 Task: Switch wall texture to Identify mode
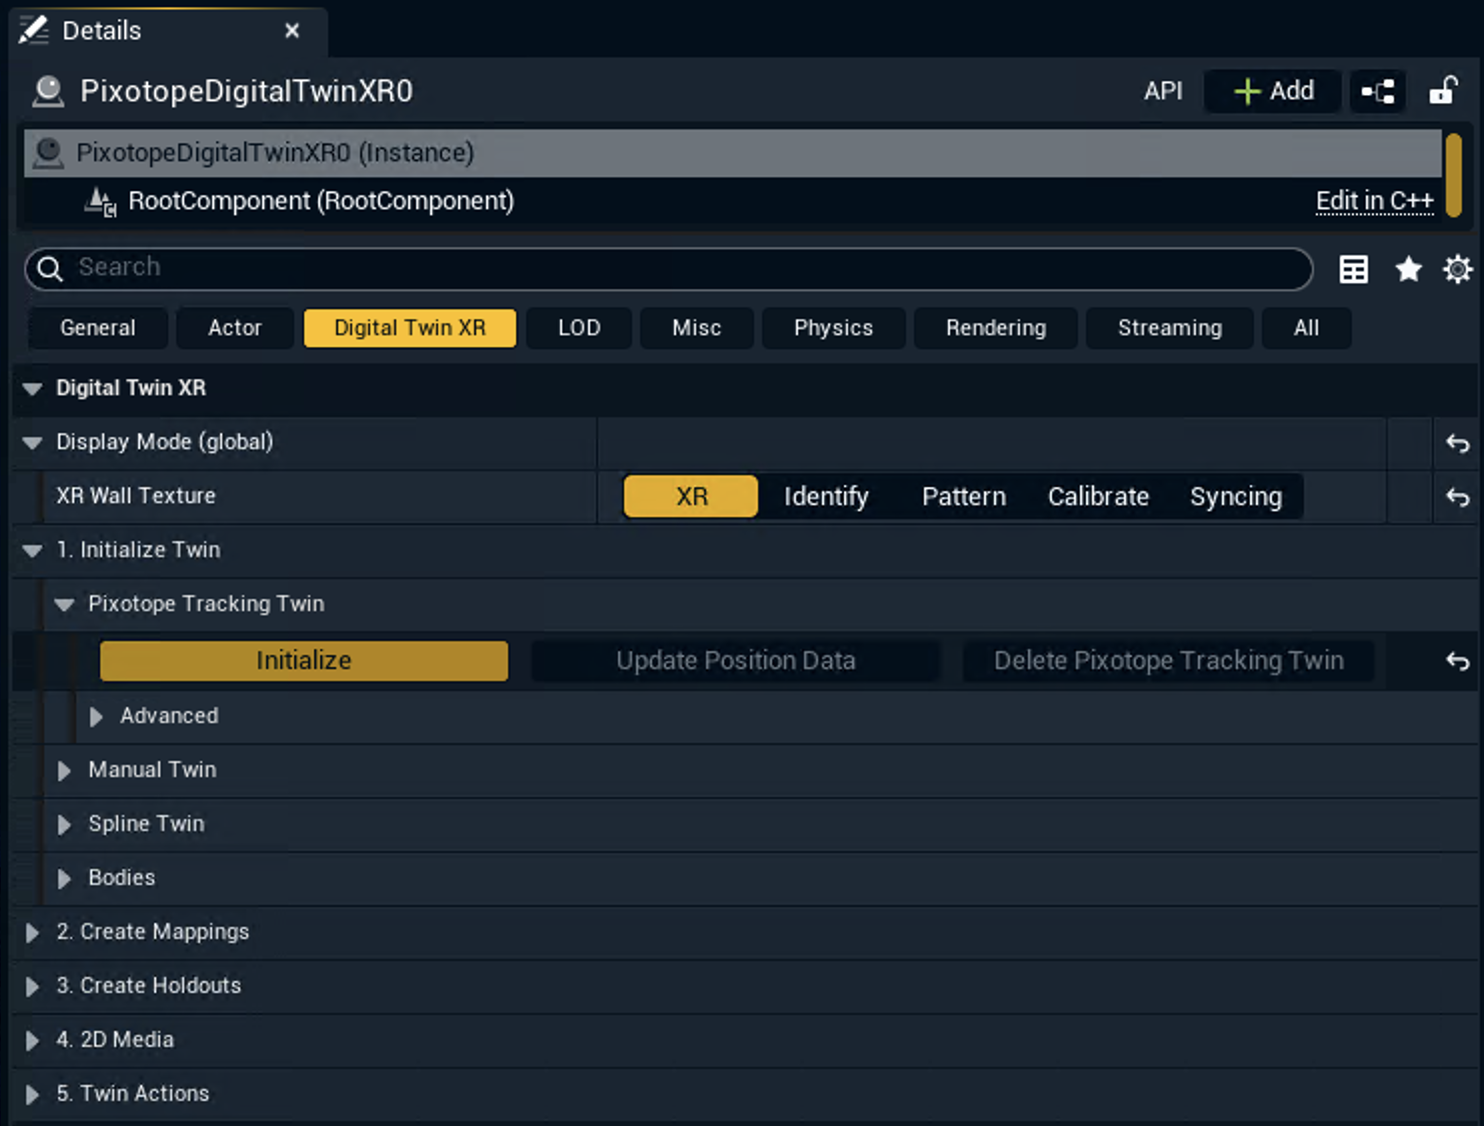825,497
